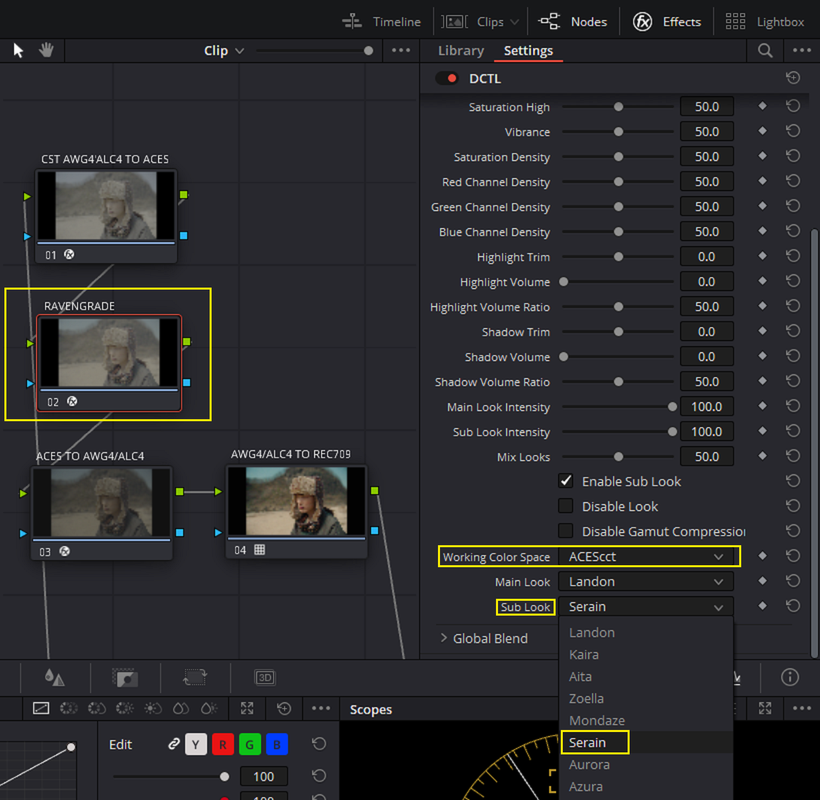820x800 pixels.
Task: Enable Disable Gamut Compression checkbox
Action: click(565, 531)
